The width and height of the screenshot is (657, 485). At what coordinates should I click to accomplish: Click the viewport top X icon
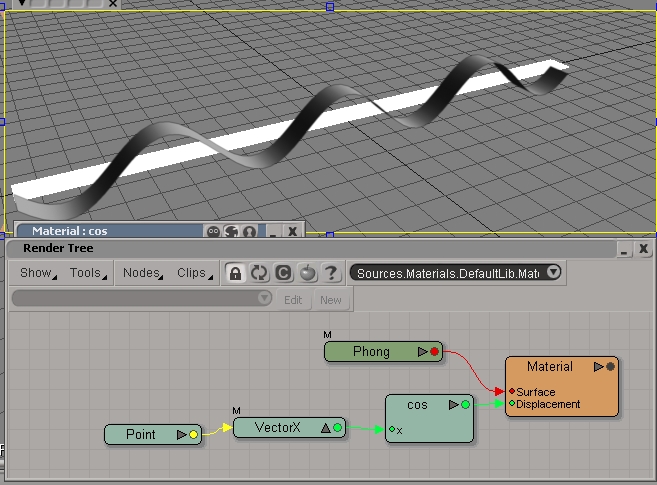click(113, 3)
